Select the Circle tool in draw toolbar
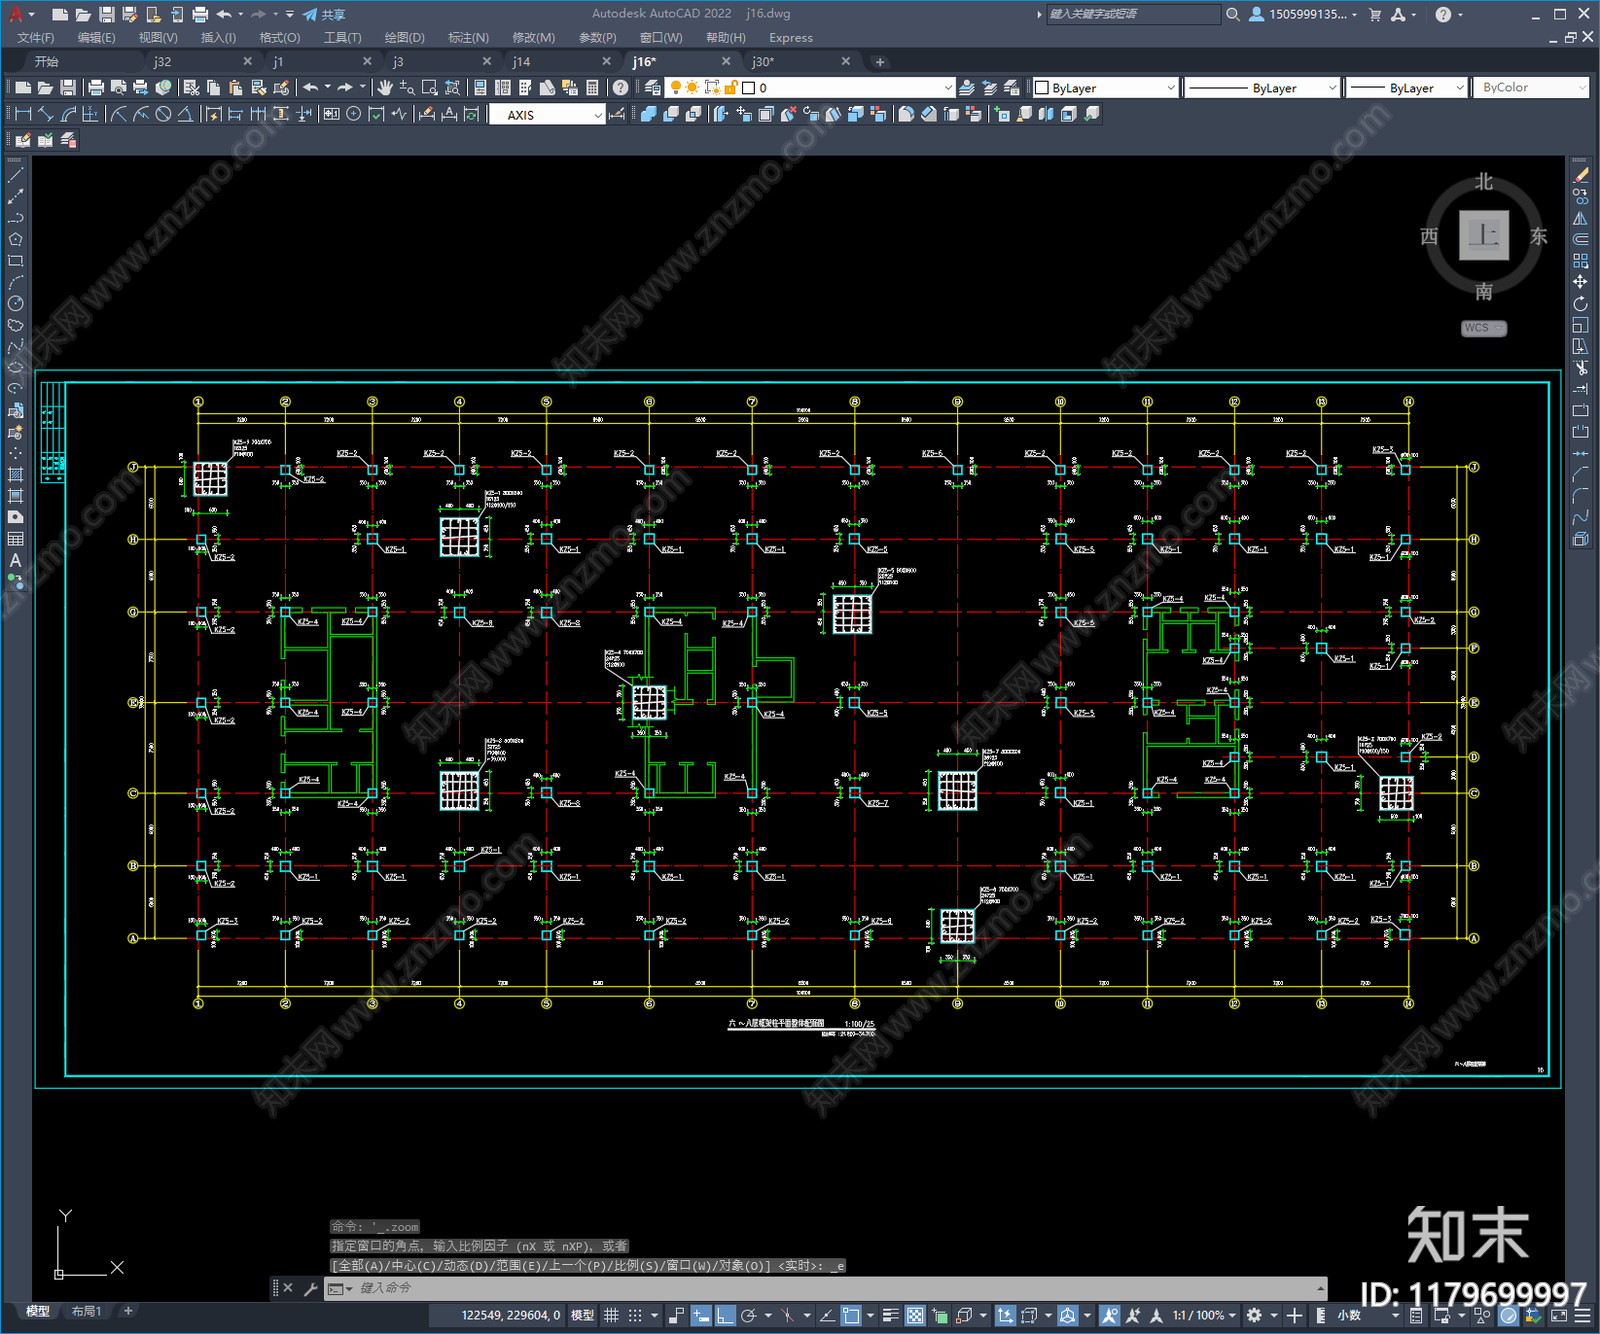Image resolution: width=1600 pixels, height=1334 pixels. tap(15, 304)
